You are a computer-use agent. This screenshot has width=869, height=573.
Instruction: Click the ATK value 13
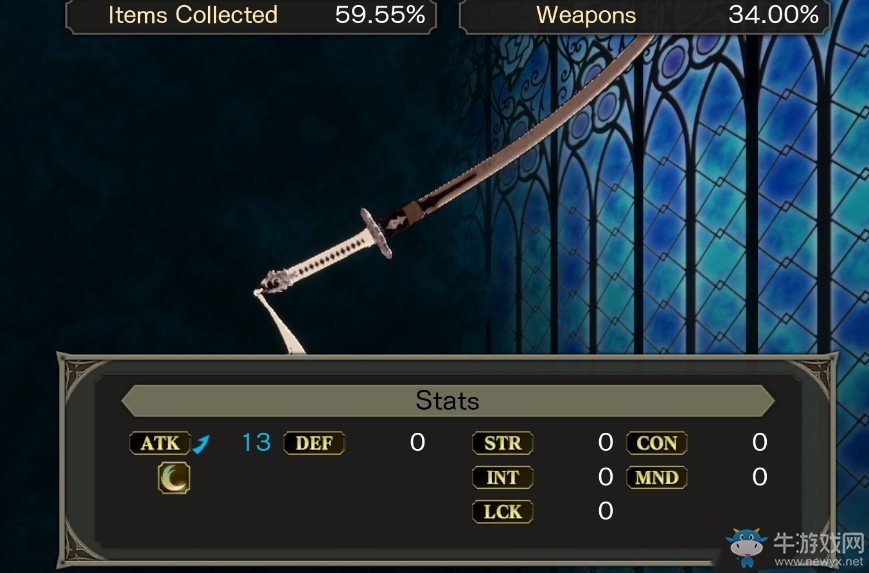click(257, 443)
